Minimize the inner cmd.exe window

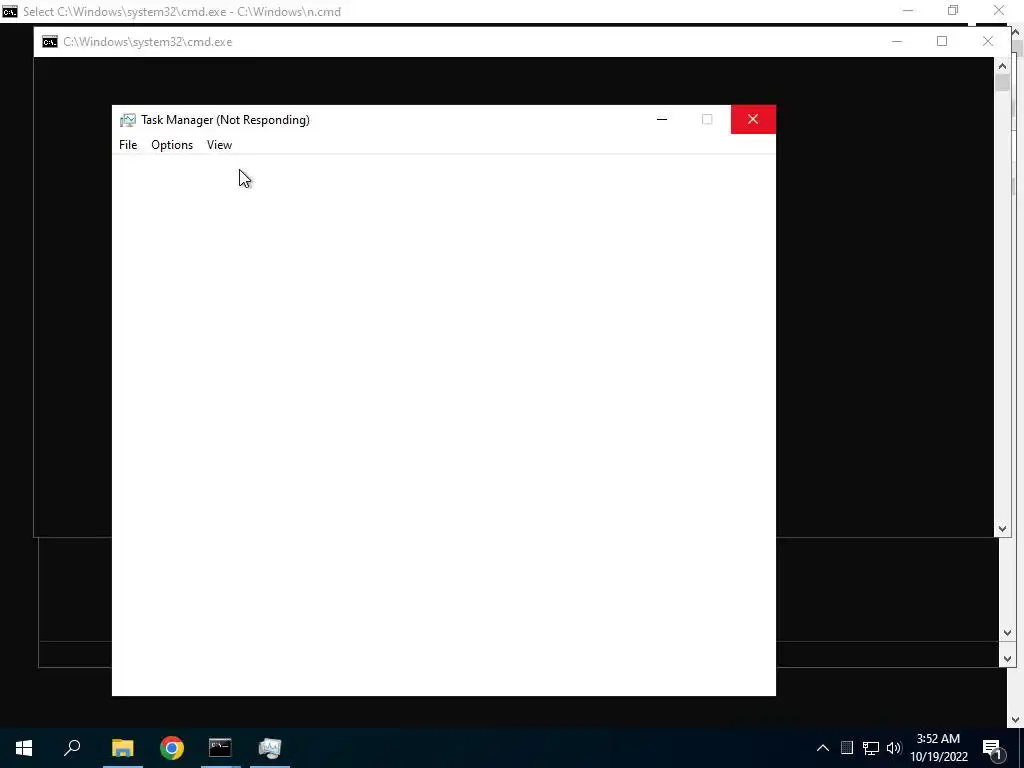(x=897, y=41)
